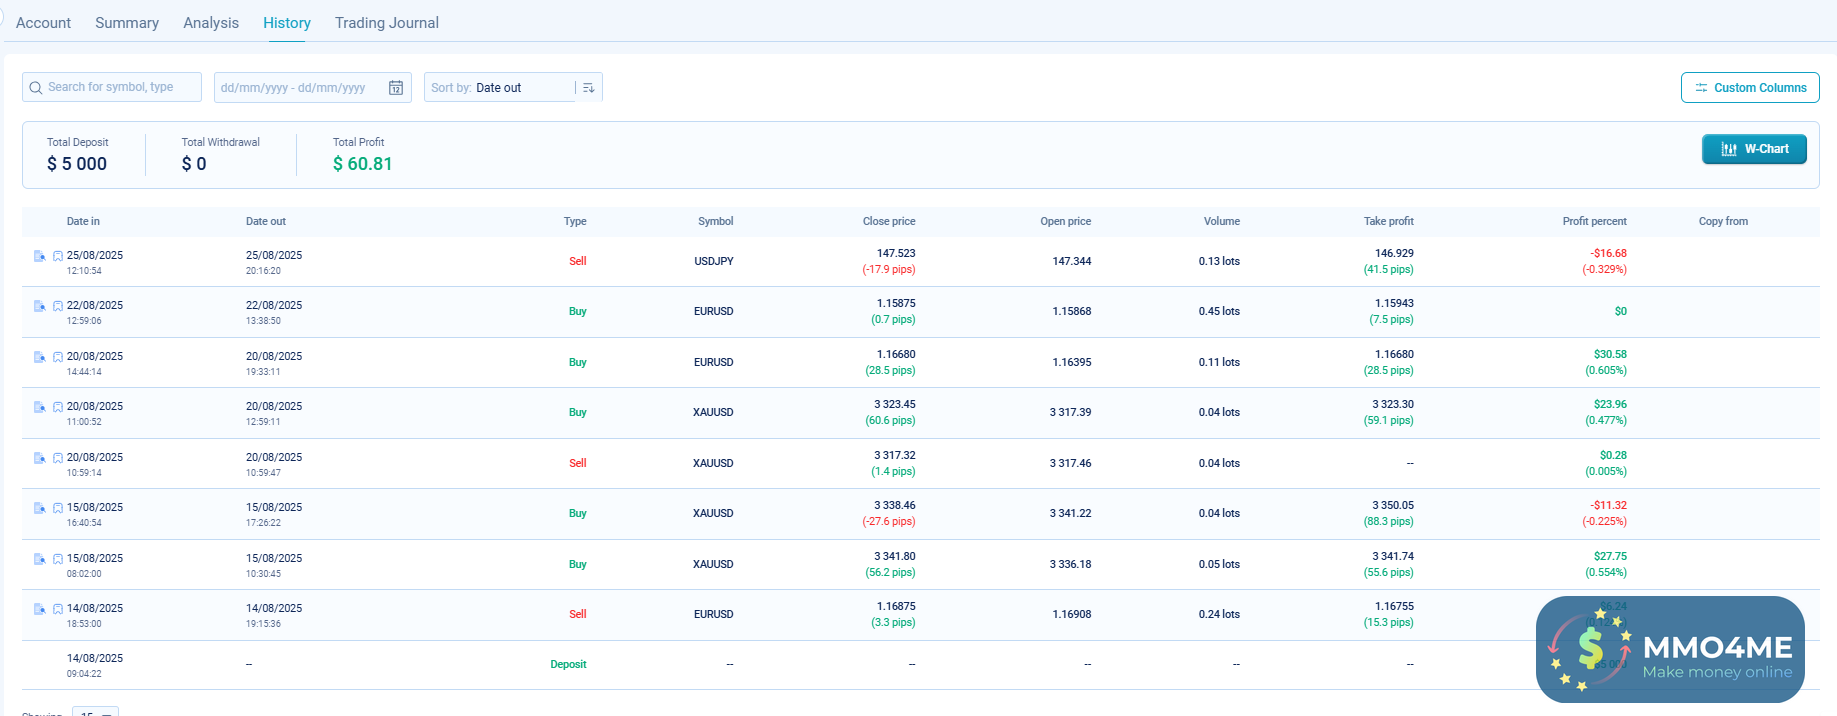
Task: Click the date range input field
Action: (x=298, y=88)
